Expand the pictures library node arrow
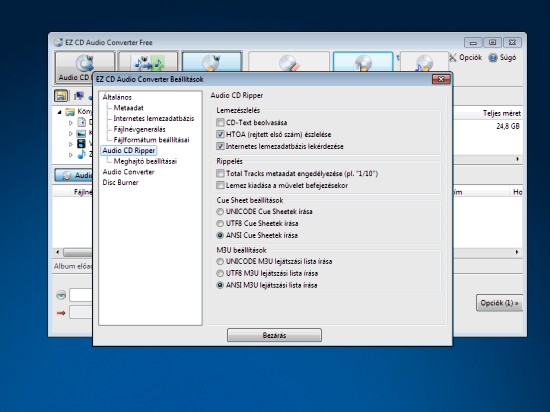This screenshot has width=550, height=412. click(71, 134)
